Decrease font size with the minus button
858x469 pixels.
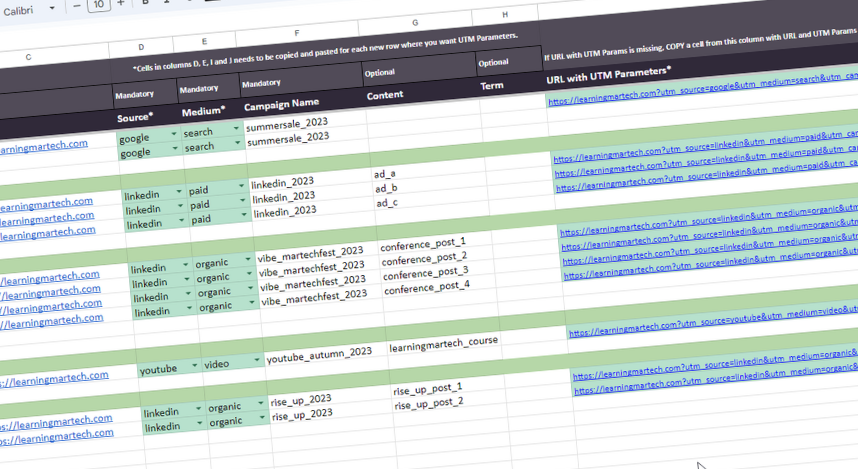click(x=77, y=5)
